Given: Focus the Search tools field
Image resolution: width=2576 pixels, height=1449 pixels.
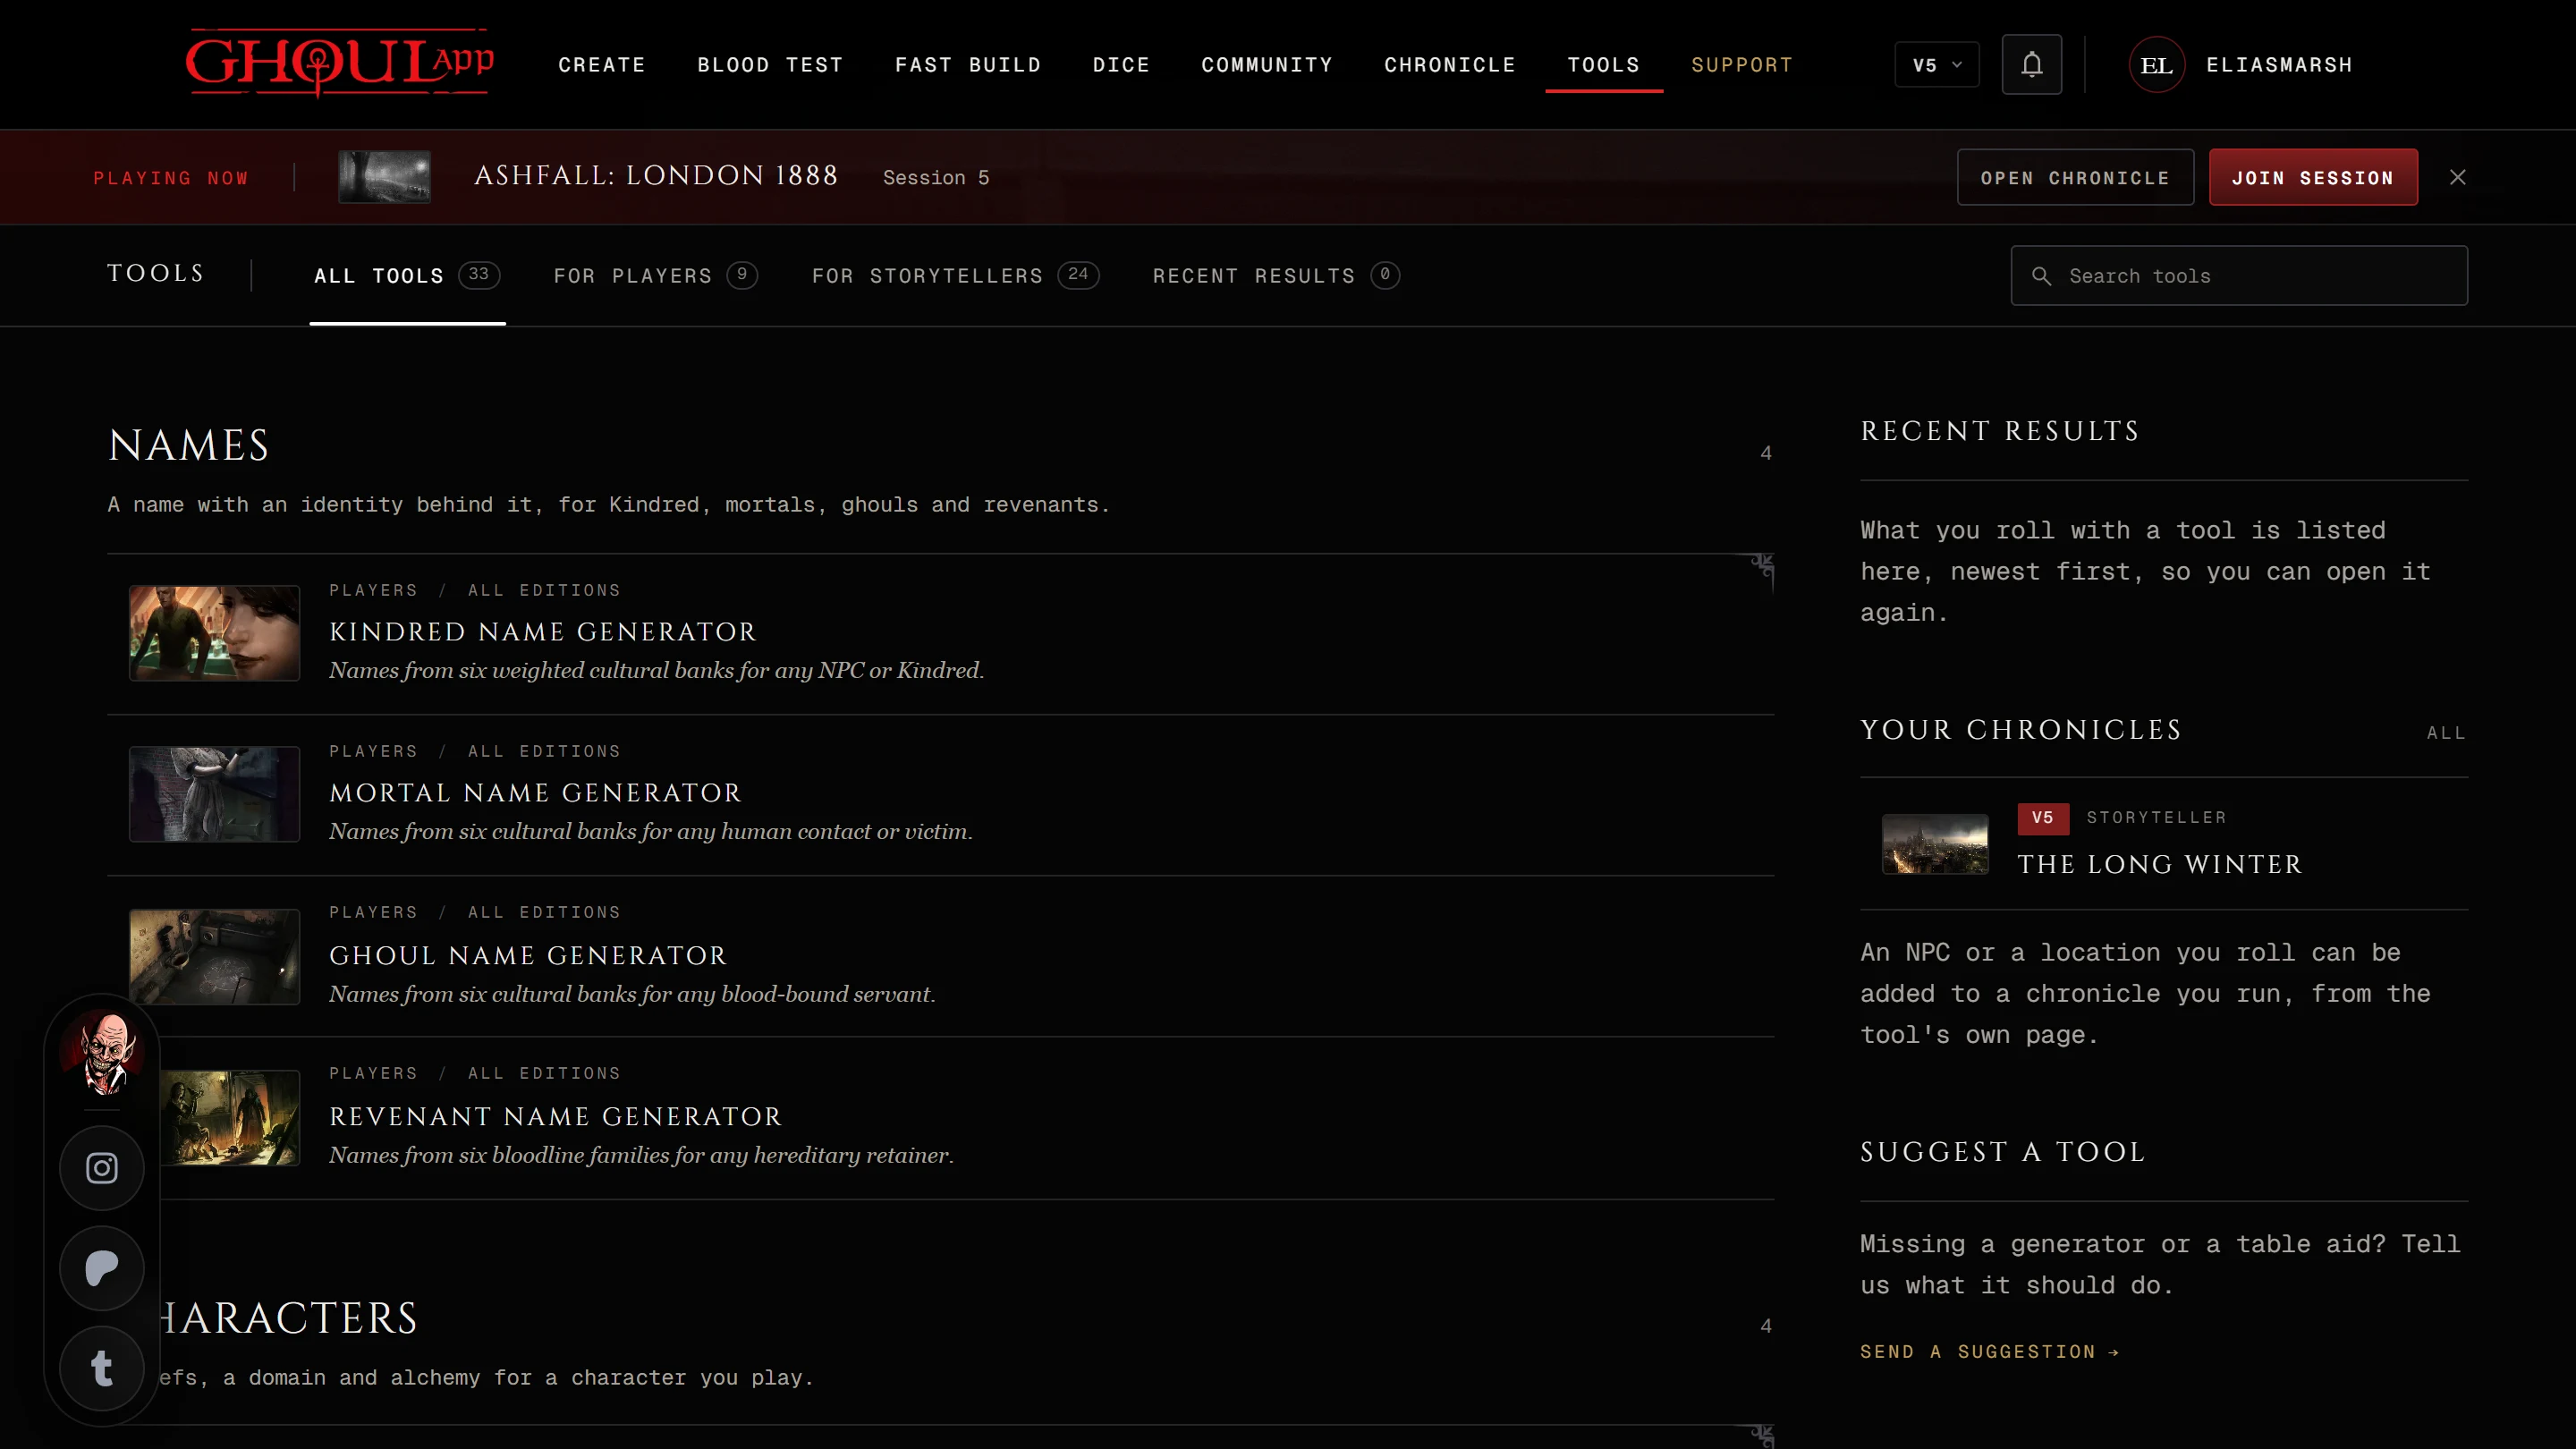Looking at the screenshot, I should coord(2239,276).
